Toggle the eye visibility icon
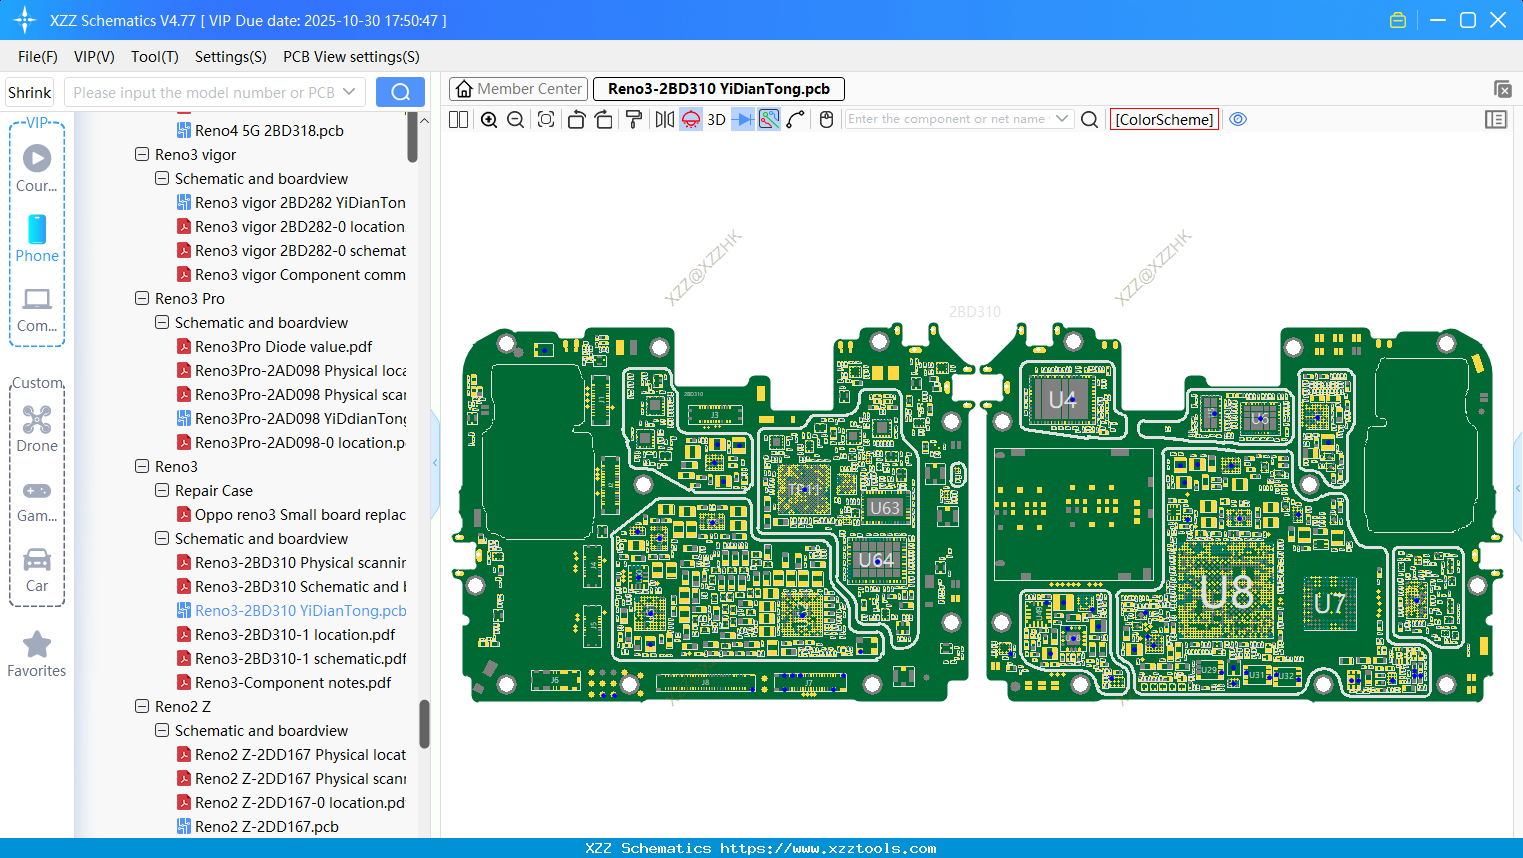This screenshot has width=1523, height=858. pyautogui.click(x=1238, y=120)
